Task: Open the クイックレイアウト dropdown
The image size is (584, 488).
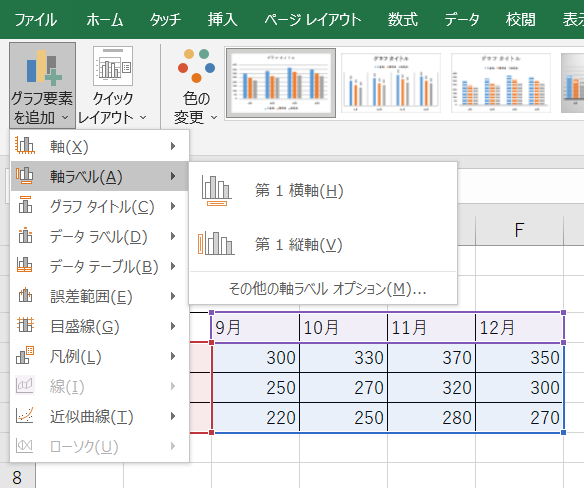Action: (x=112, y=85)
